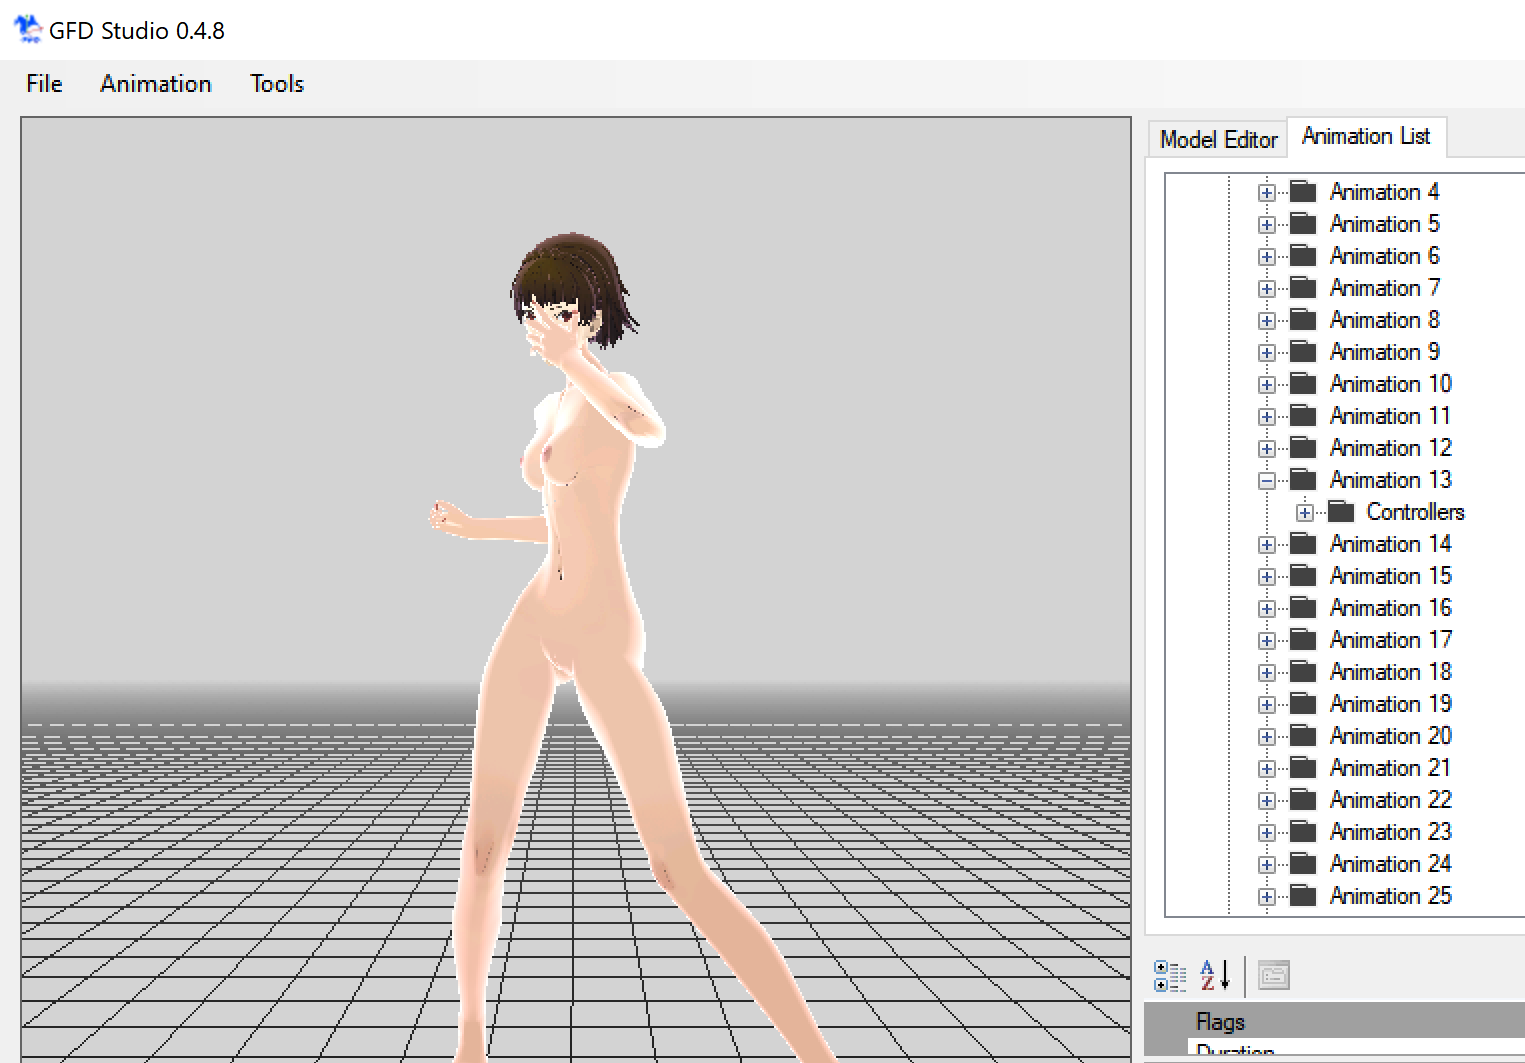
Task: Expand the Animation 16 node
Action: coord(1267,609)
